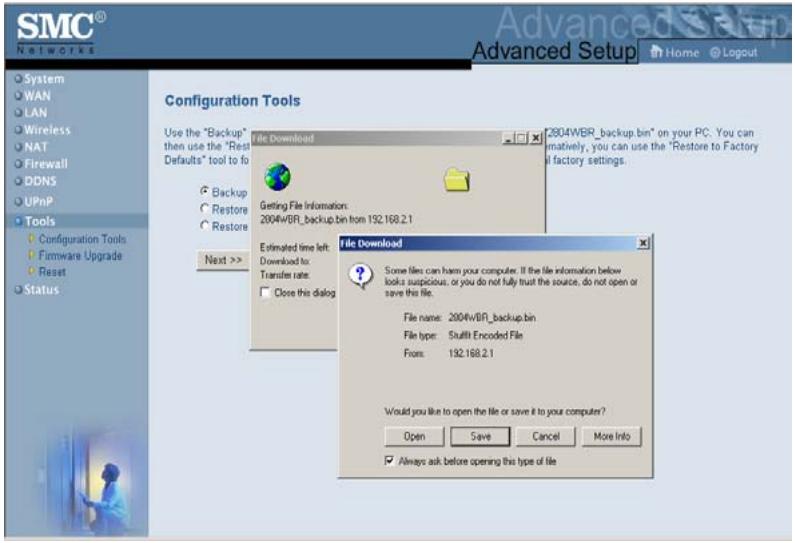The height and width of the screenshot is (543, 795).
Task: Click the Stuffit Encoded File type text
Action: click(x=485, y=335)
